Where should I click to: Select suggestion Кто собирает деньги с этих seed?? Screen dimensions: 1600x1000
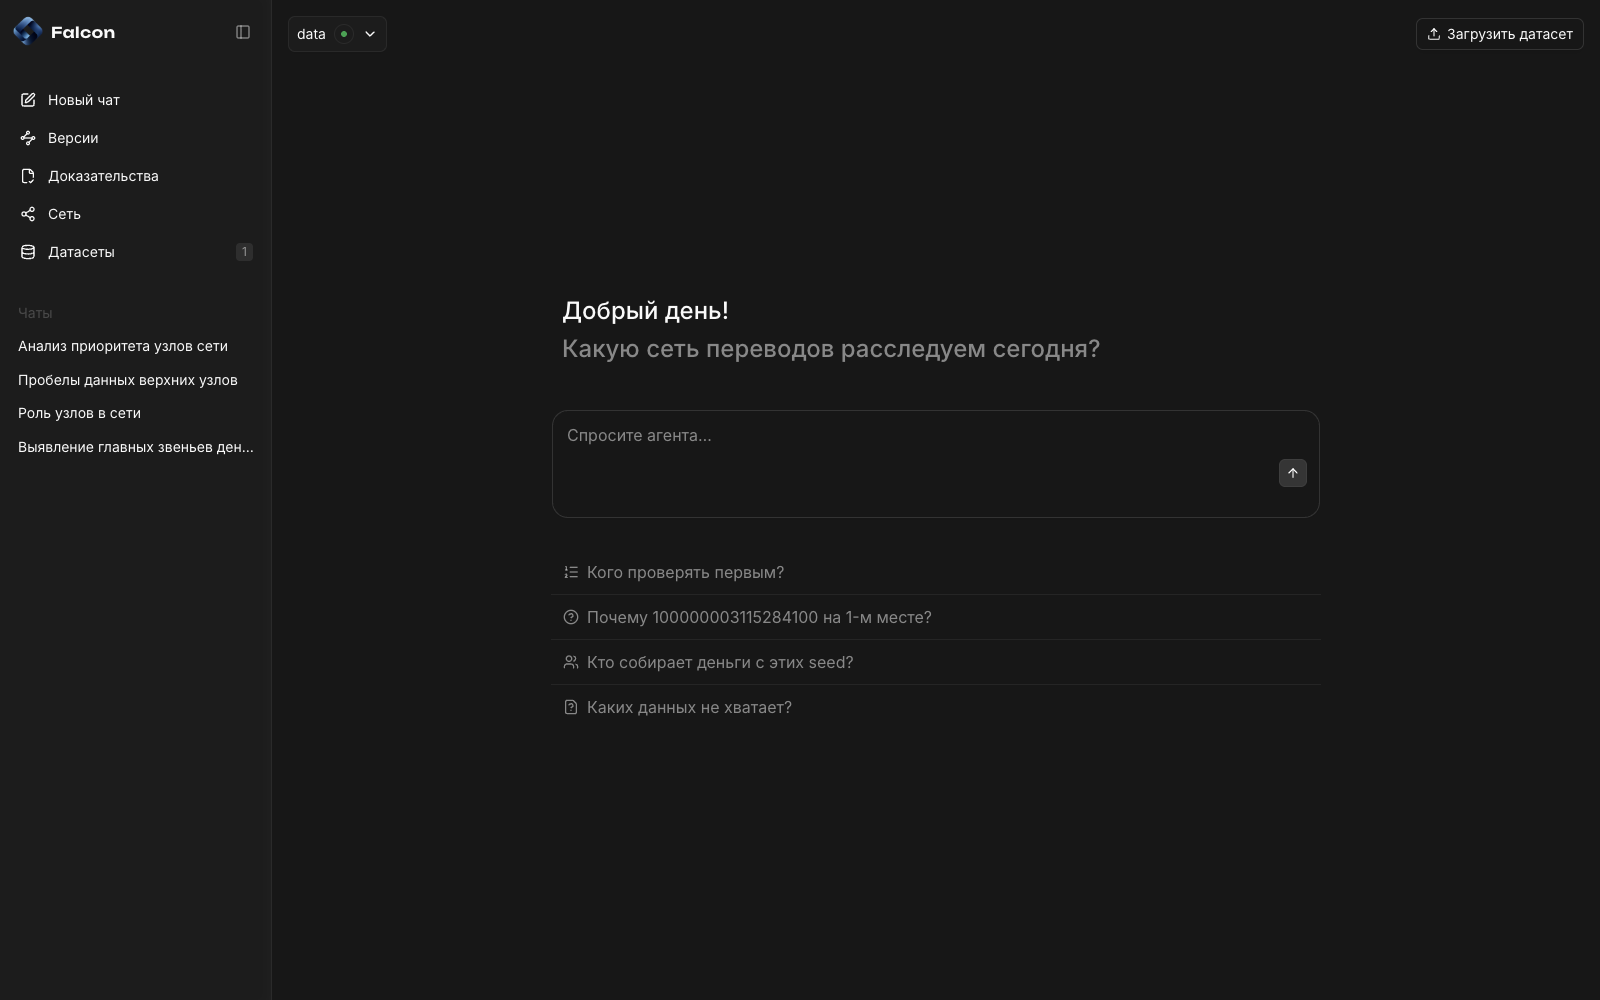coord(936,662)
